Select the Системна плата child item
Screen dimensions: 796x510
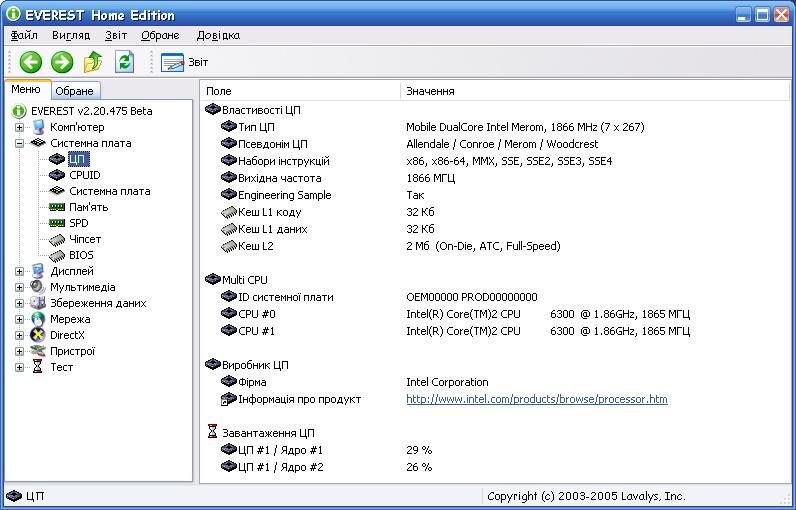[110, 191]
